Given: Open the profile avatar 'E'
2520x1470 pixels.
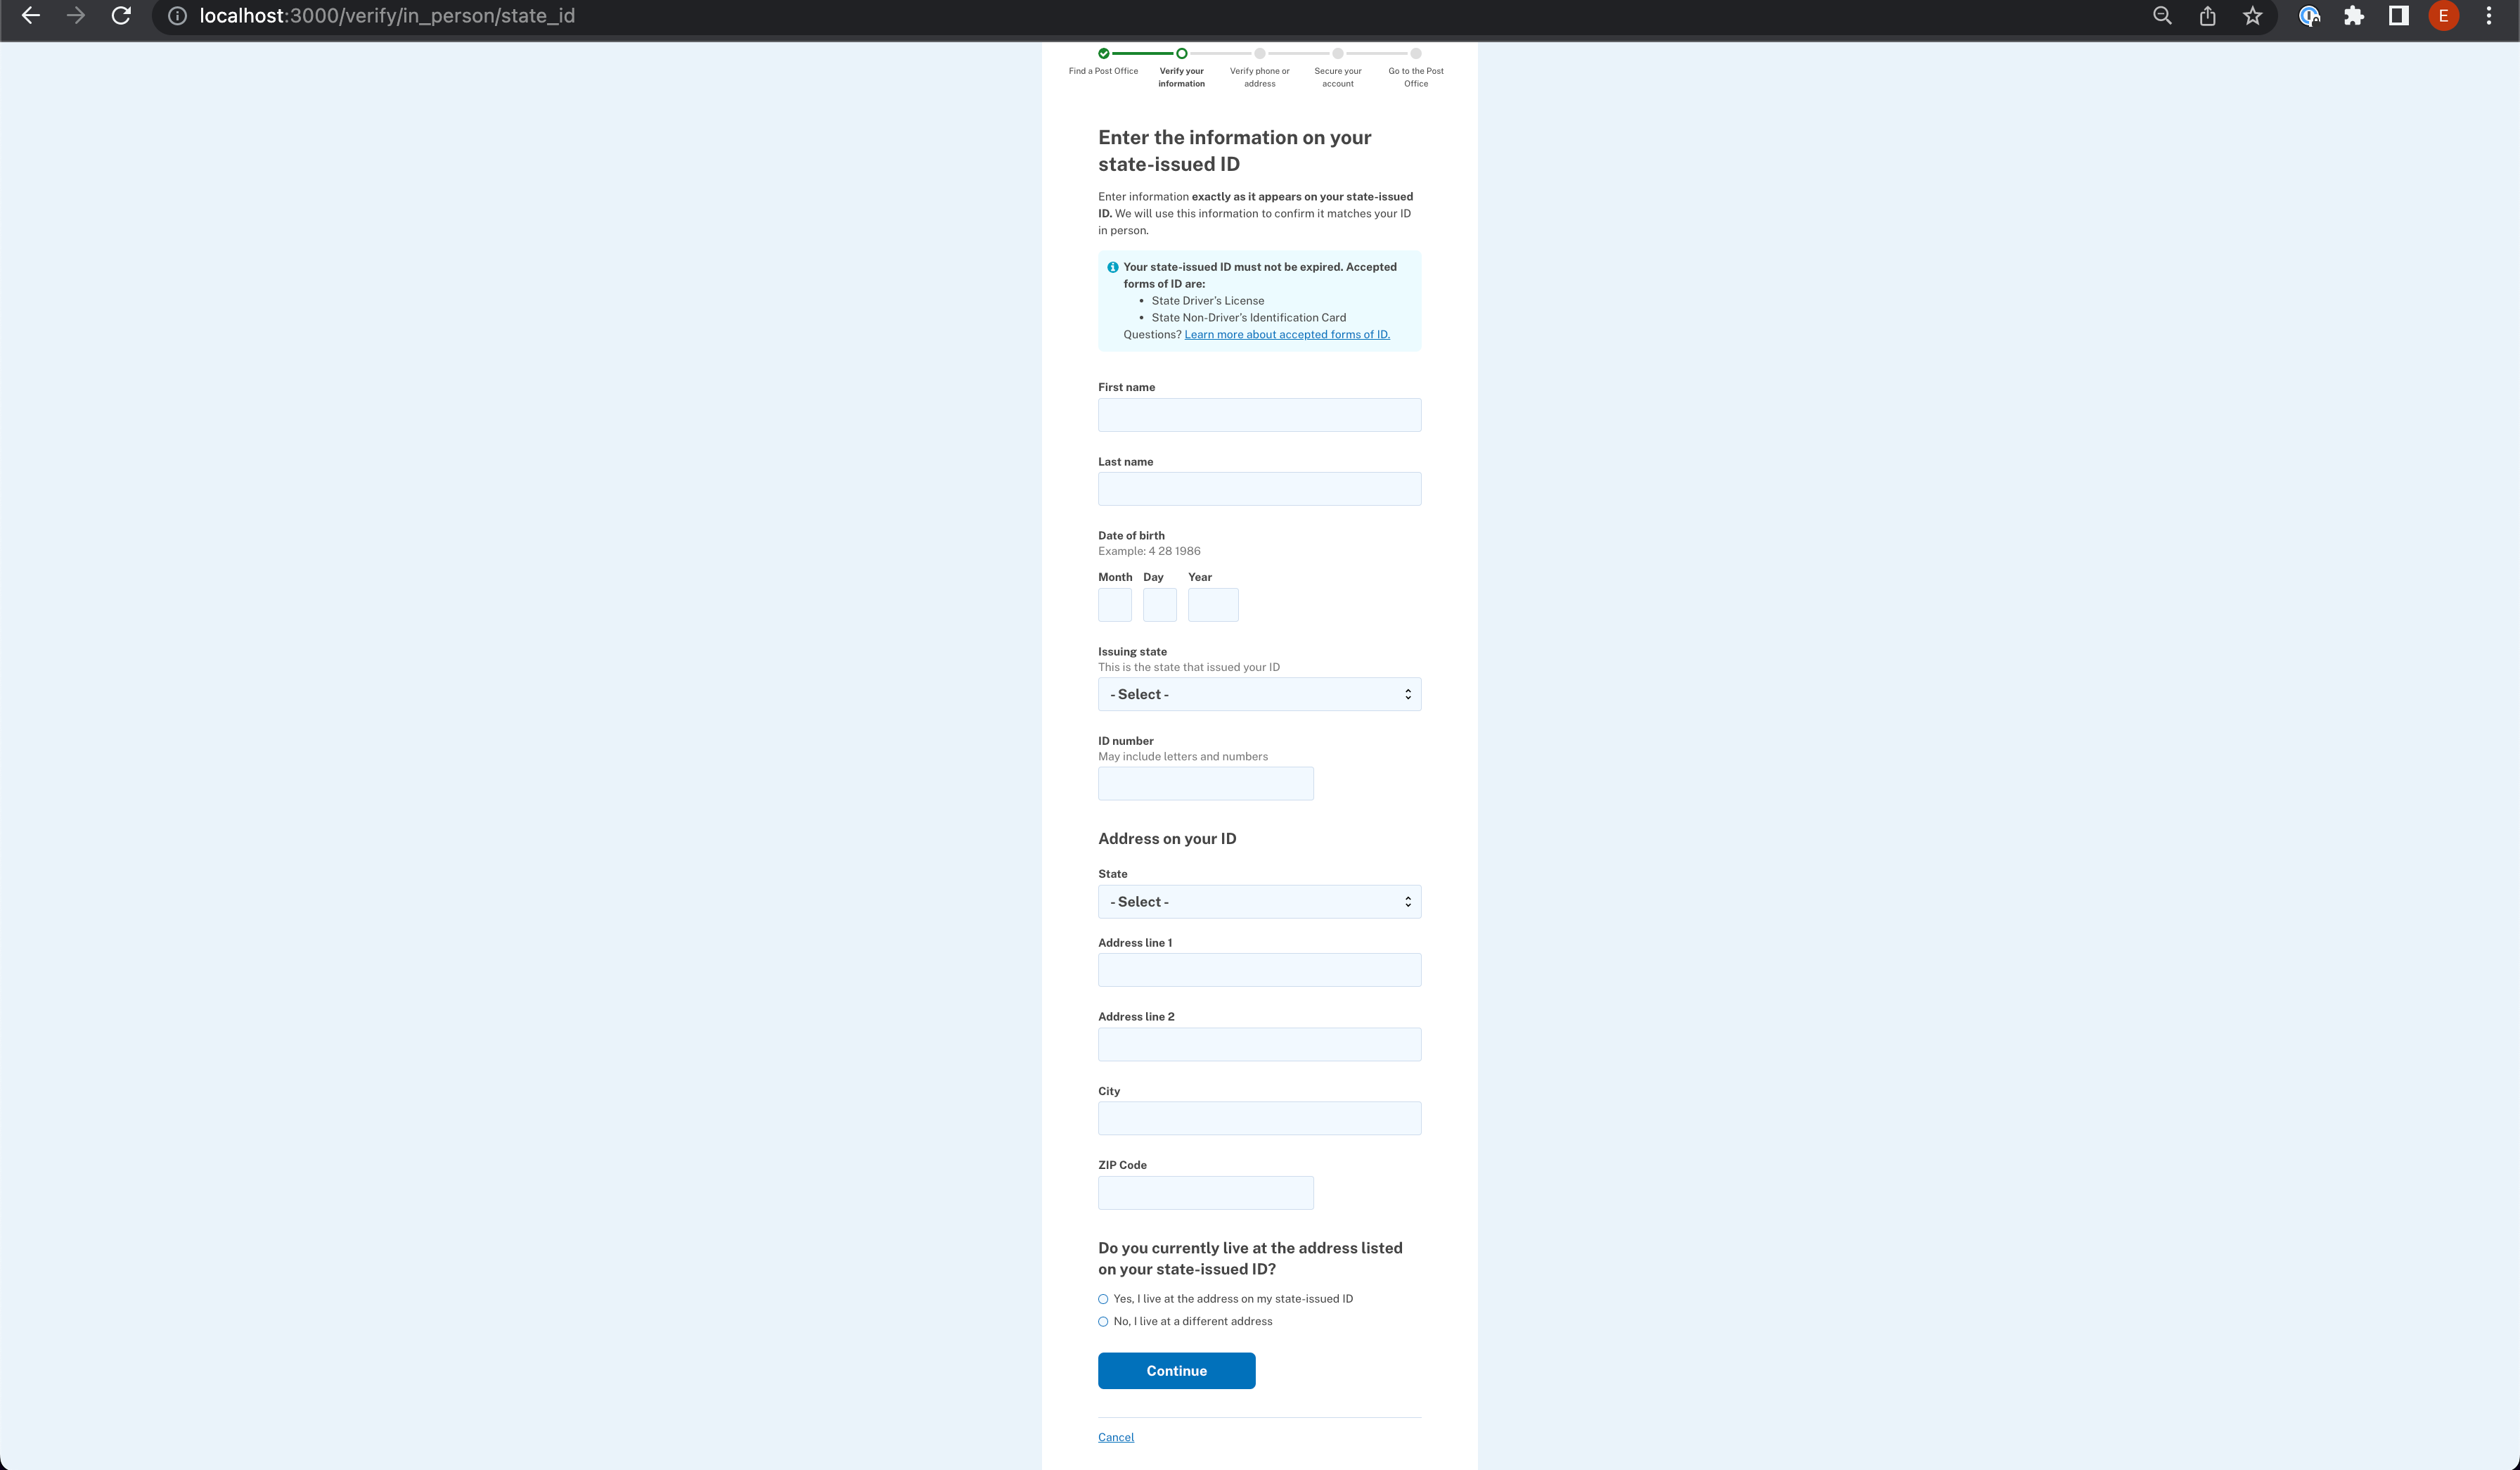Looking at the screenshot, I should [2443, 16].
